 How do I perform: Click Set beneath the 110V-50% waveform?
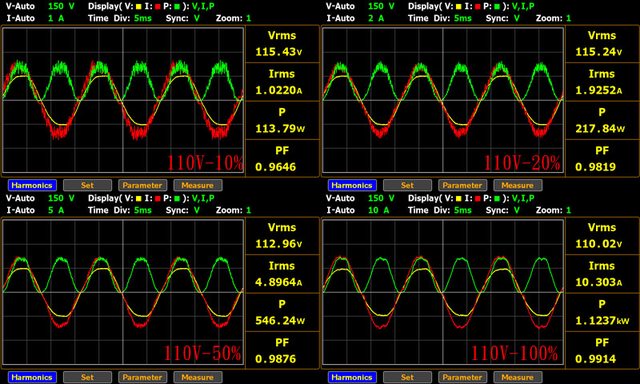[x=87, y=377]
